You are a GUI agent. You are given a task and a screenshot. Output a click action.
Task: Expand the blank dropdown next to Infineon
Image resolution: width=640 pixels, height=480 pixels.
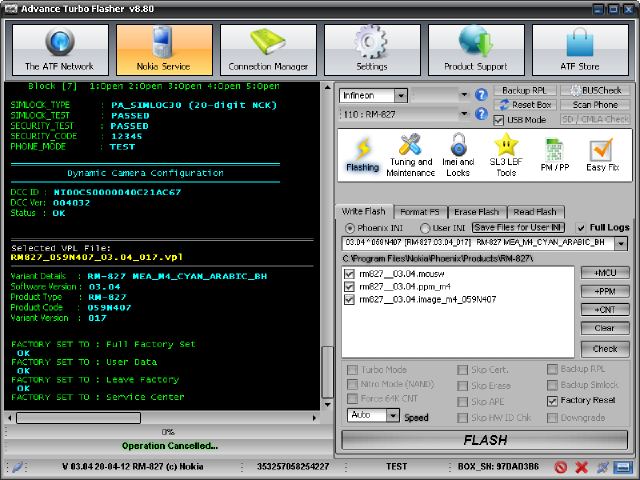pyautogui.click(x=464, y=95)
